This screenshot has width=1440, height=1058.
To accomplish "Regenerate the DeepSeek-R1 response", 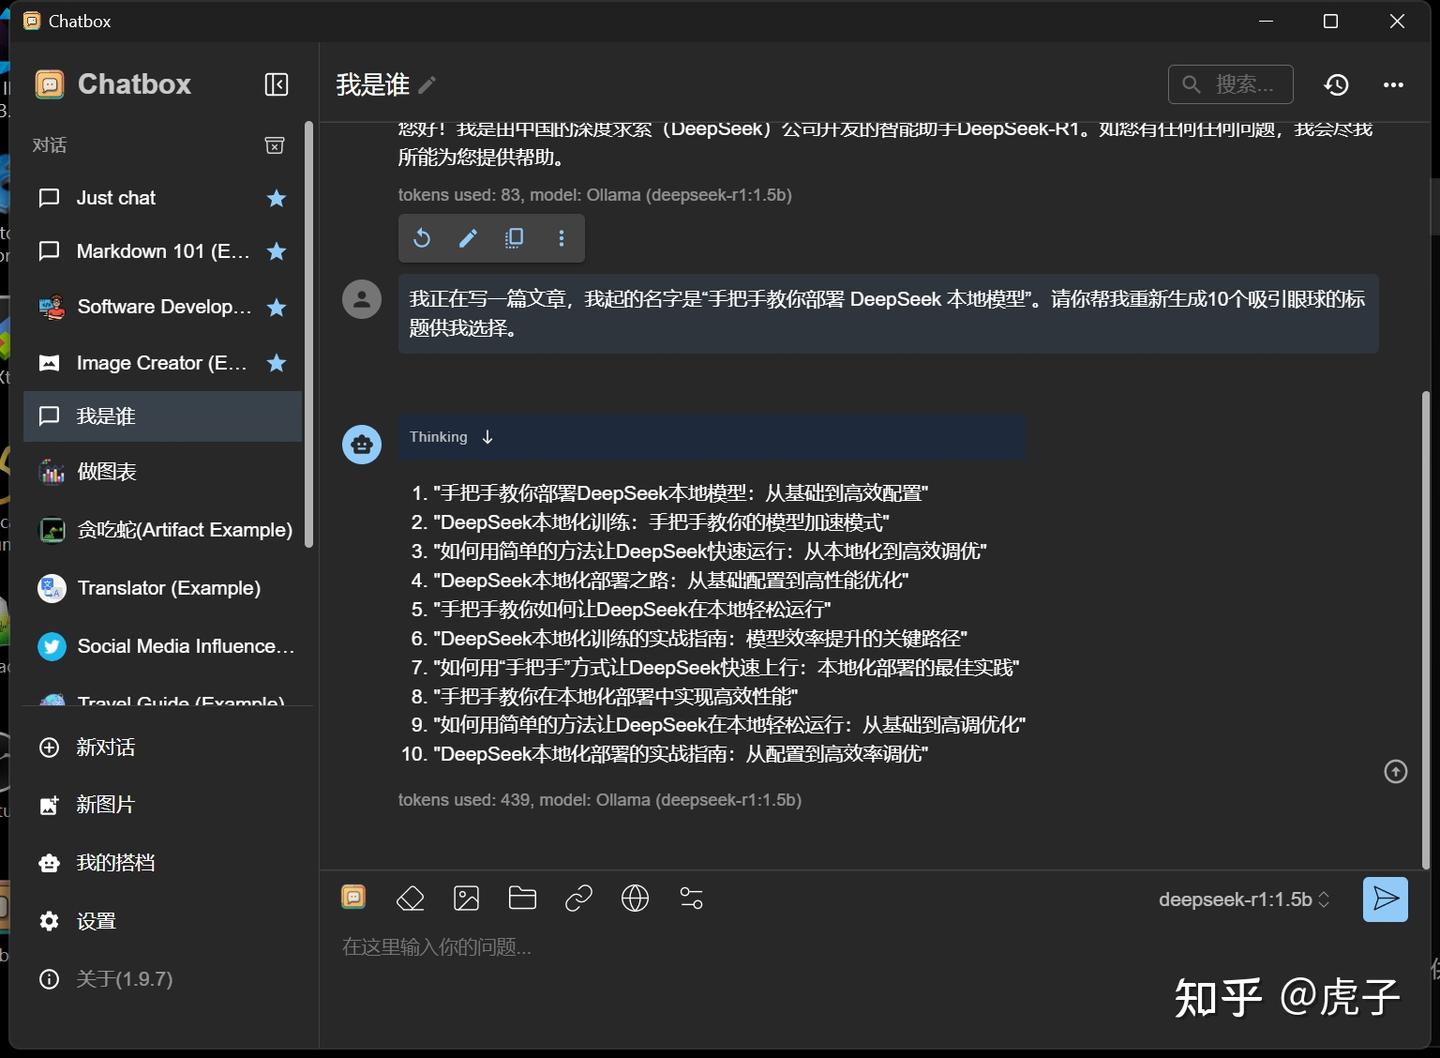I will pos(421,238).
